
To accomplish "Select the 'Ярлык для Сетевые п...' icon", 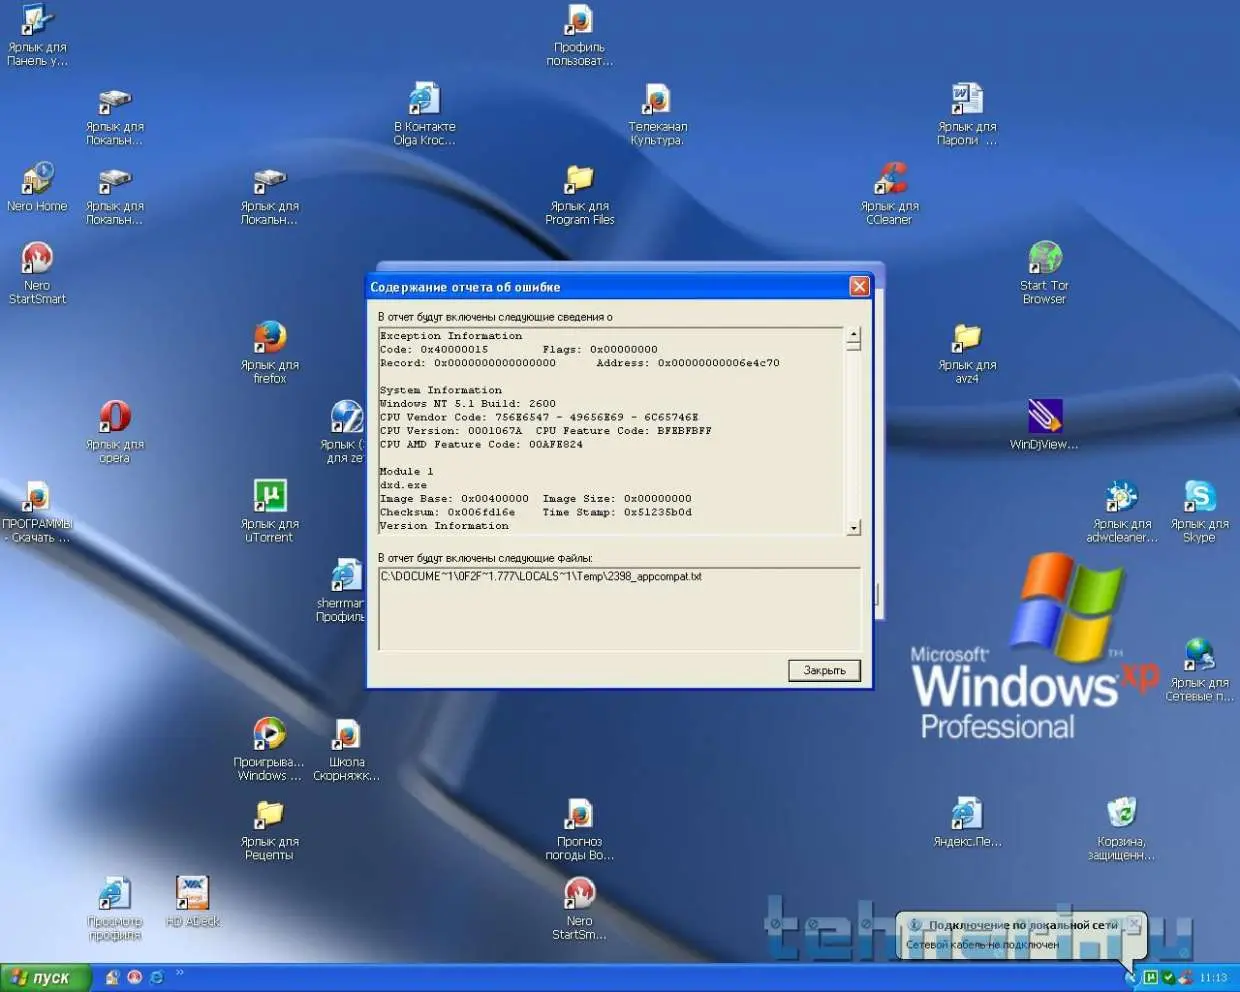I will click(1199, 671).
